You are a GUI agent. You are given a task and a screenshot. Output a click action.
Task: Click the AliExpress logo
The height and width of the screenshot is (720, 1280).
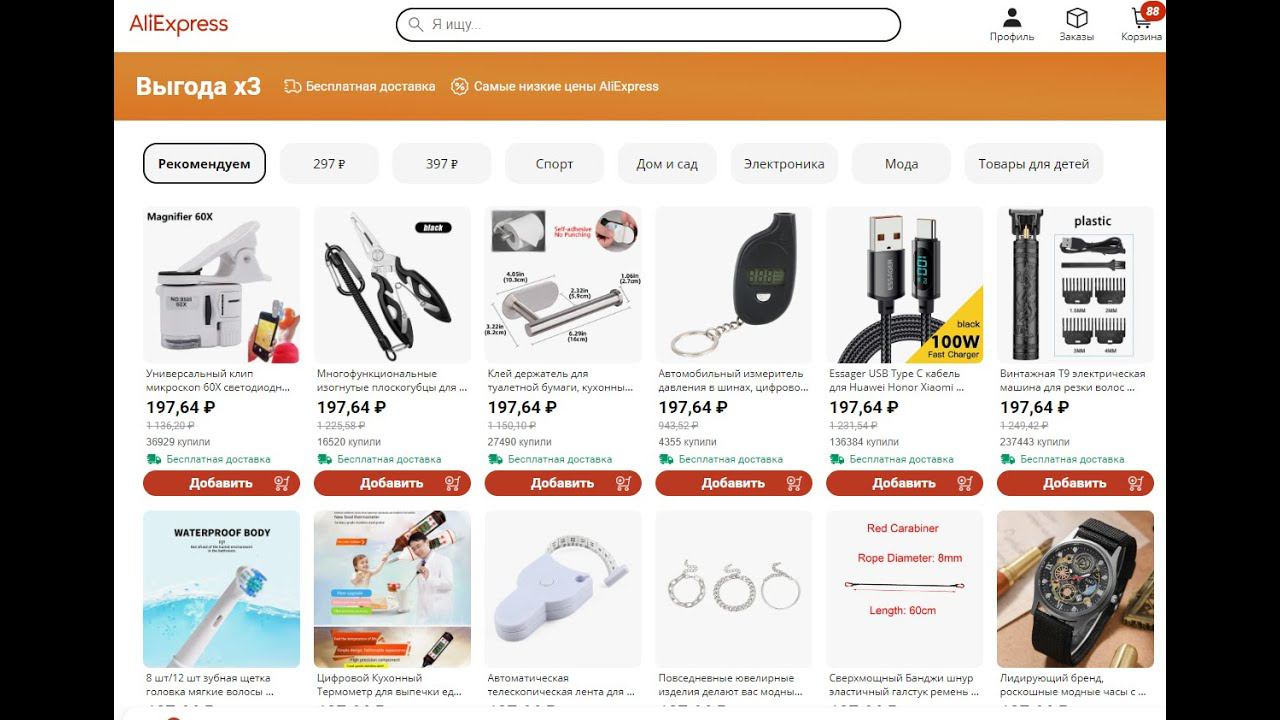coord(179,24)
